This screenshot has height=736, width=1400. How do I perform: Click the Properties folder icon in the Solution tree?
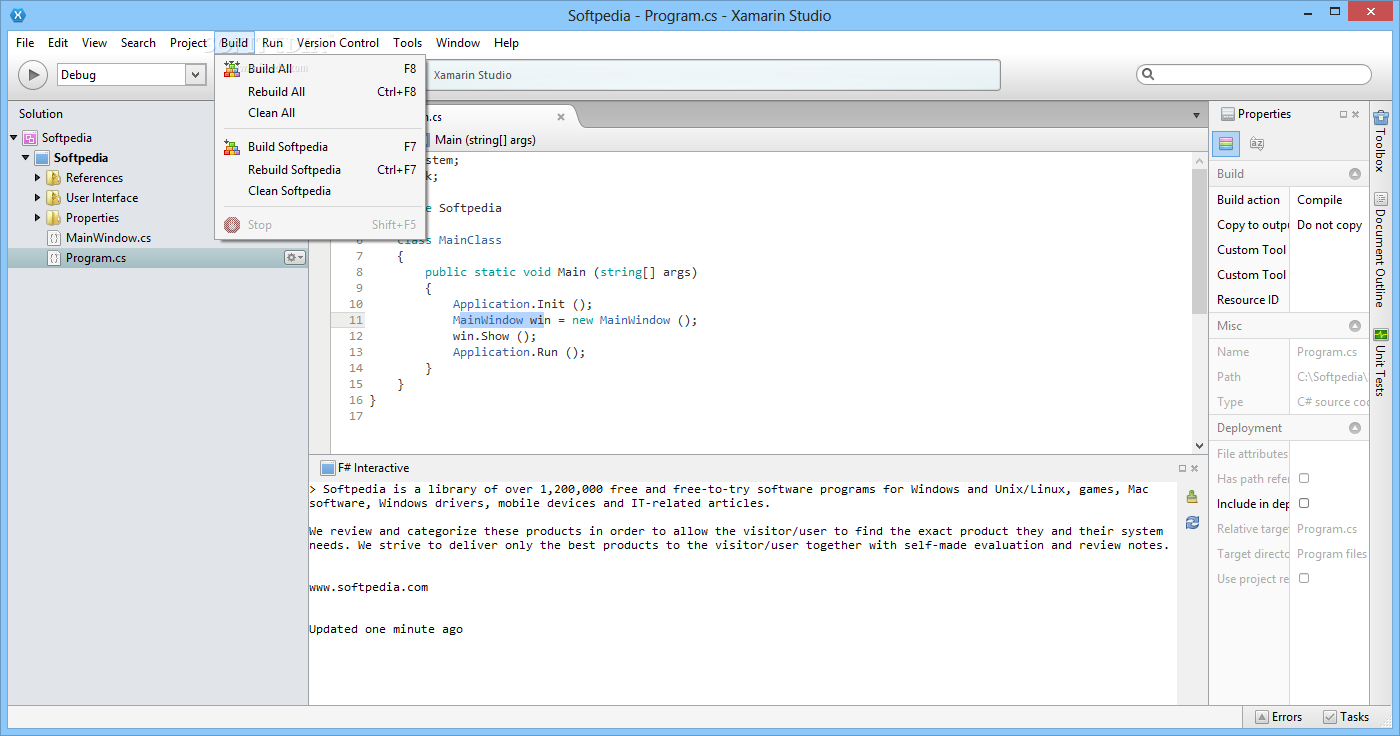coord(54,218)
